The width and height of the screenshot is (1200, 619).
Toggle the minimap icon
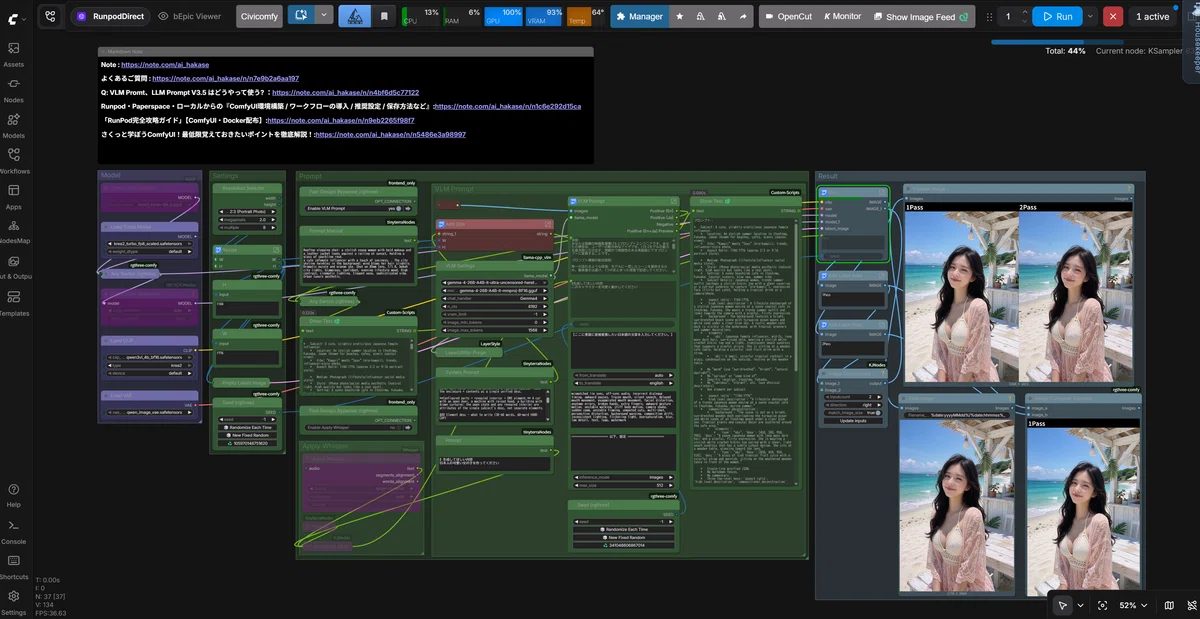tap(1169, 605)
